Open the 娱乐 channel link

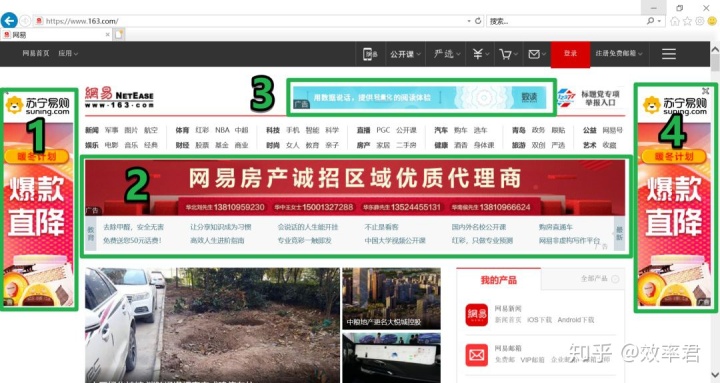point(91,145)
